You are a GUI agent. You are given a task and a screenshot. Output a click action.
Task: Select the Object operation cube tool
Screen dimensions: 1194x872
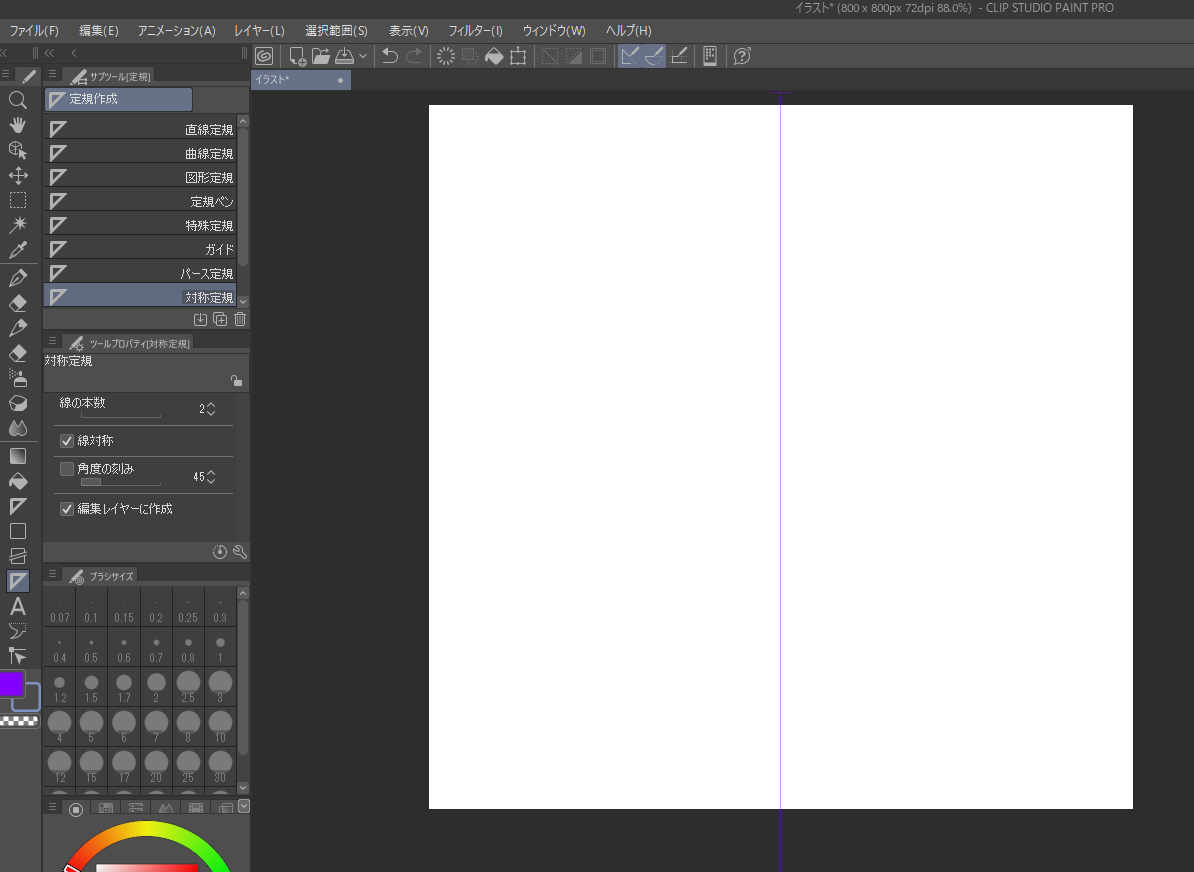pos(18,150)
